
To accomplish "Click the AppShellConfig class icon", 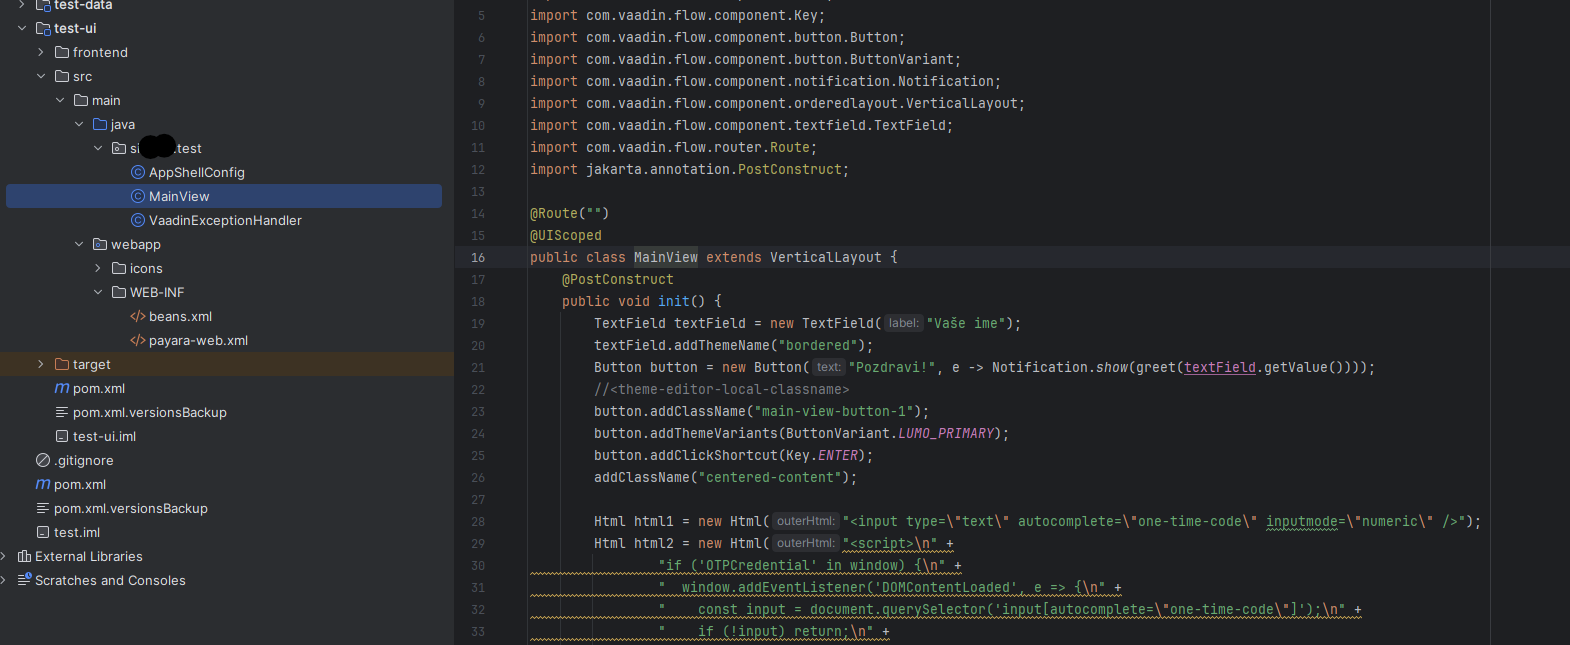I will click(138, 173).
